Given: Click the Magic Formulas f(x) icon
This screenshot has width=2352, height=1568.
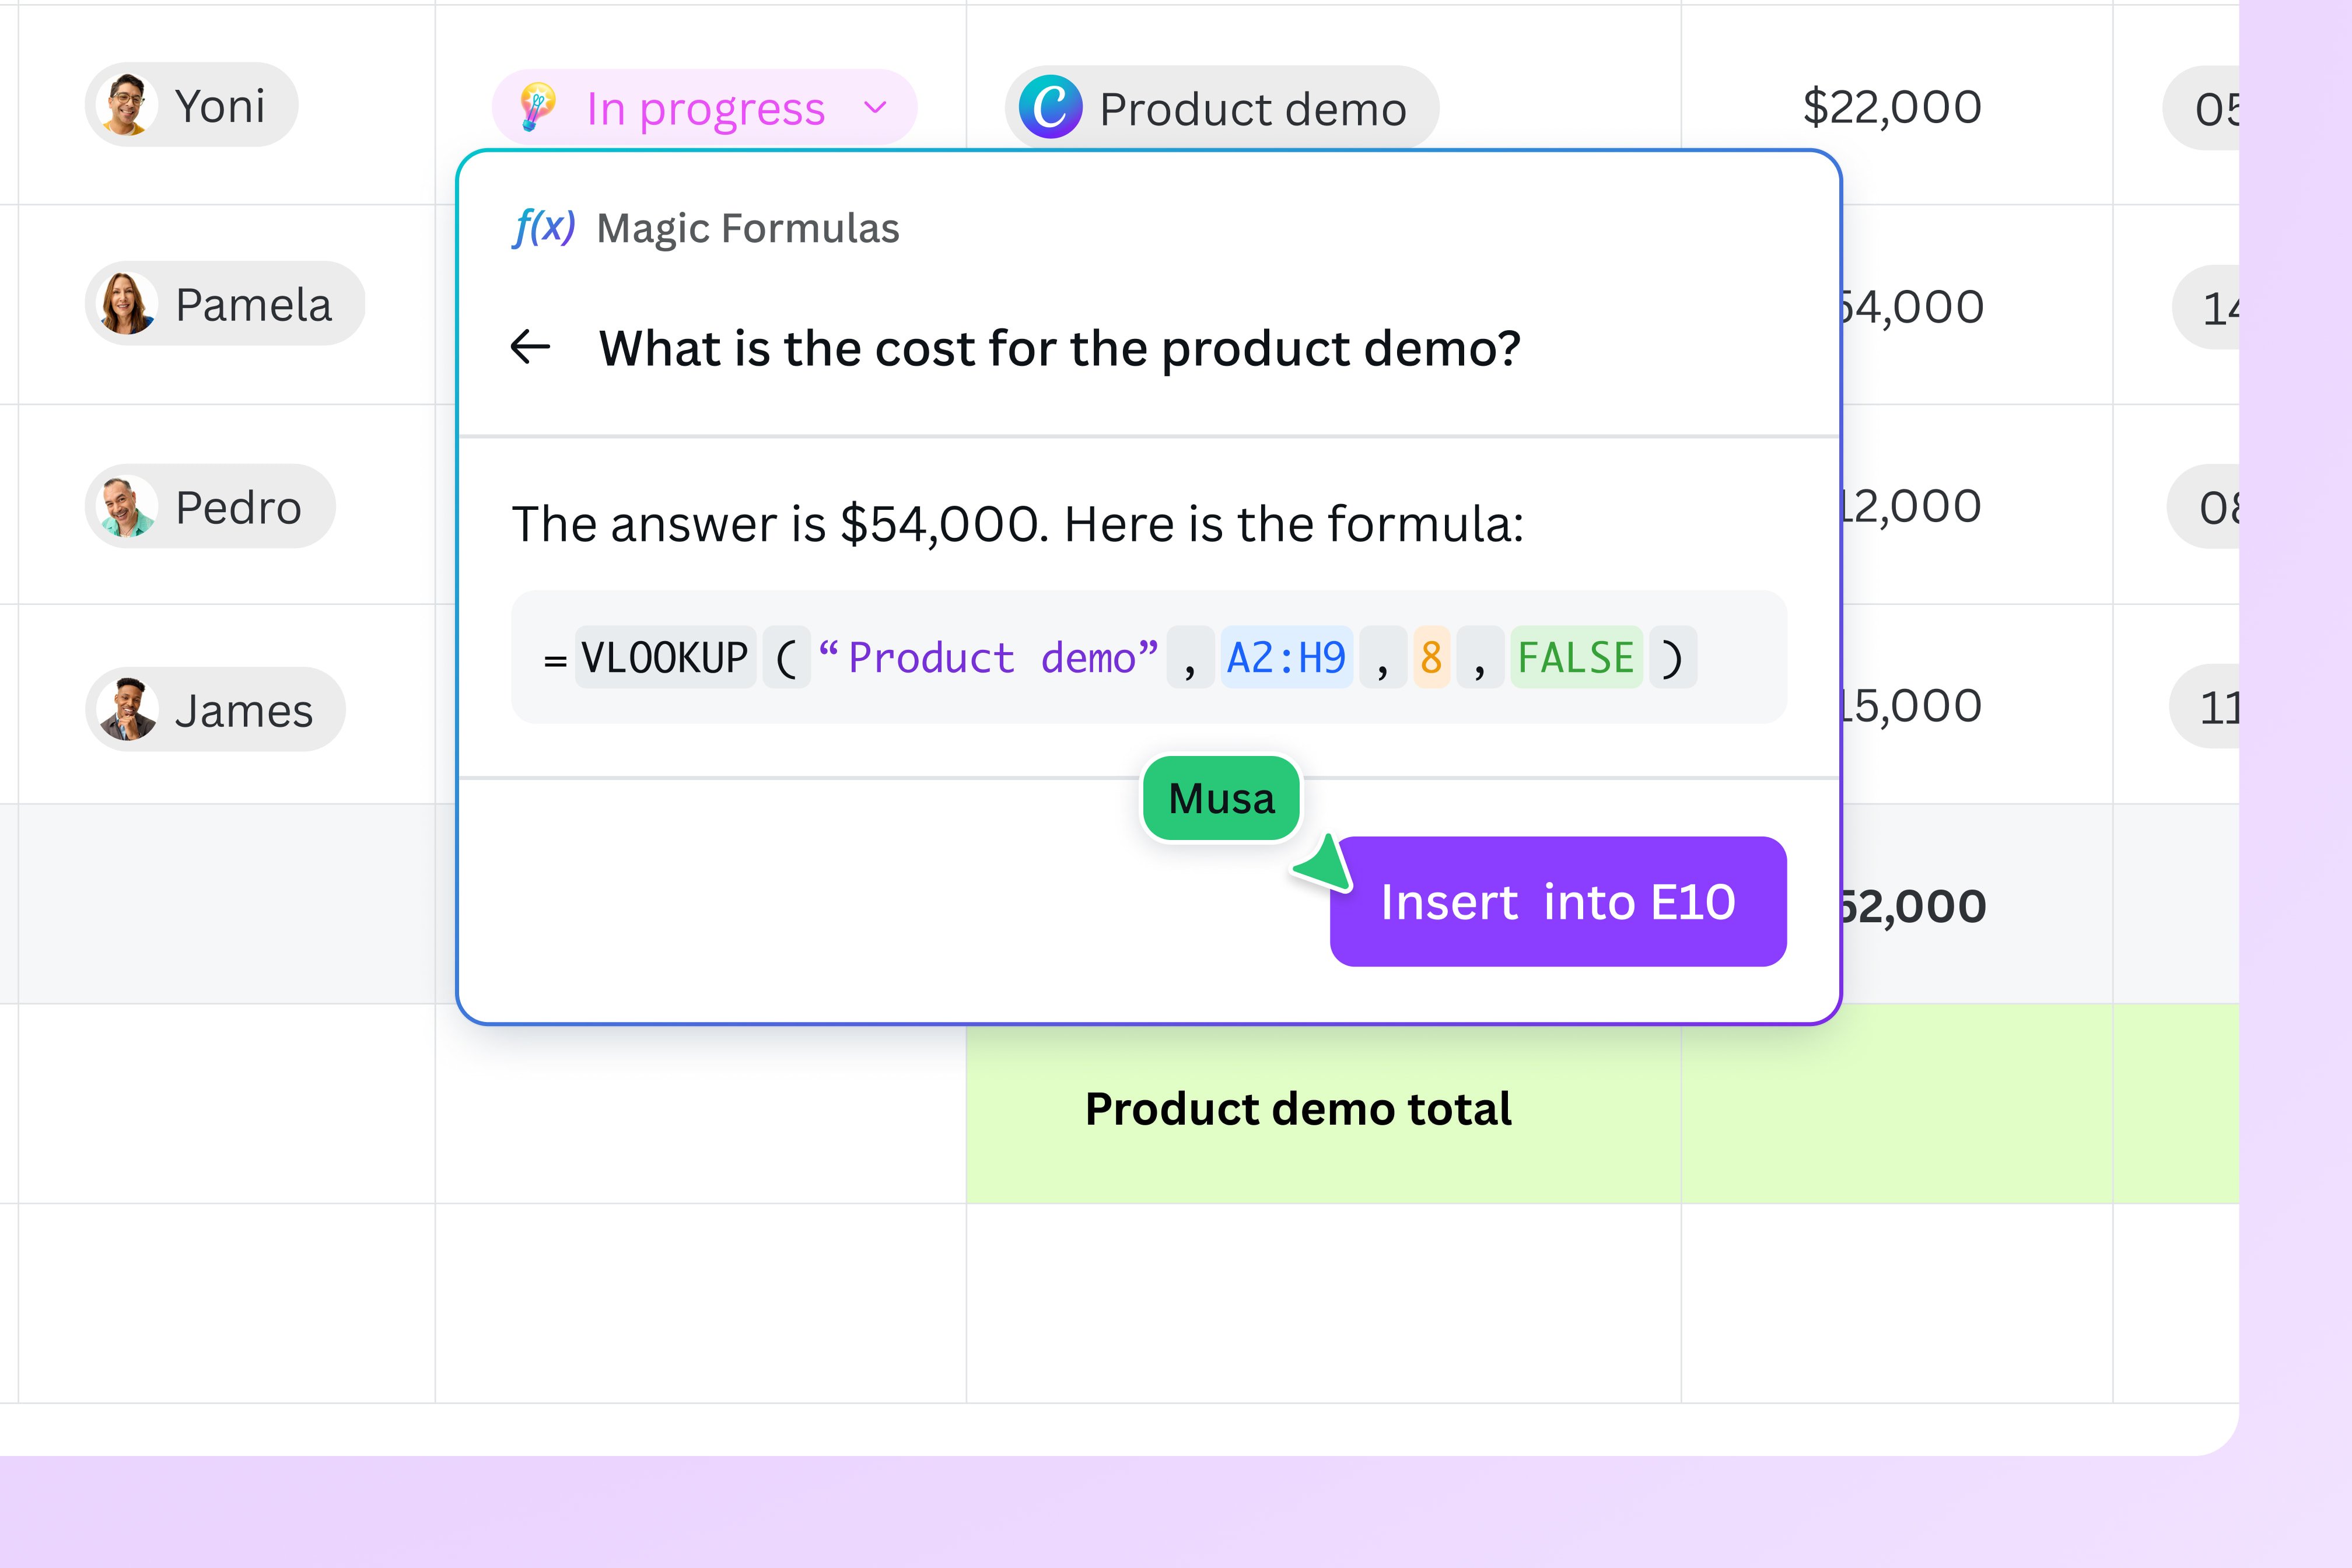Looking at the screenshot, I should tap(545, 228).
